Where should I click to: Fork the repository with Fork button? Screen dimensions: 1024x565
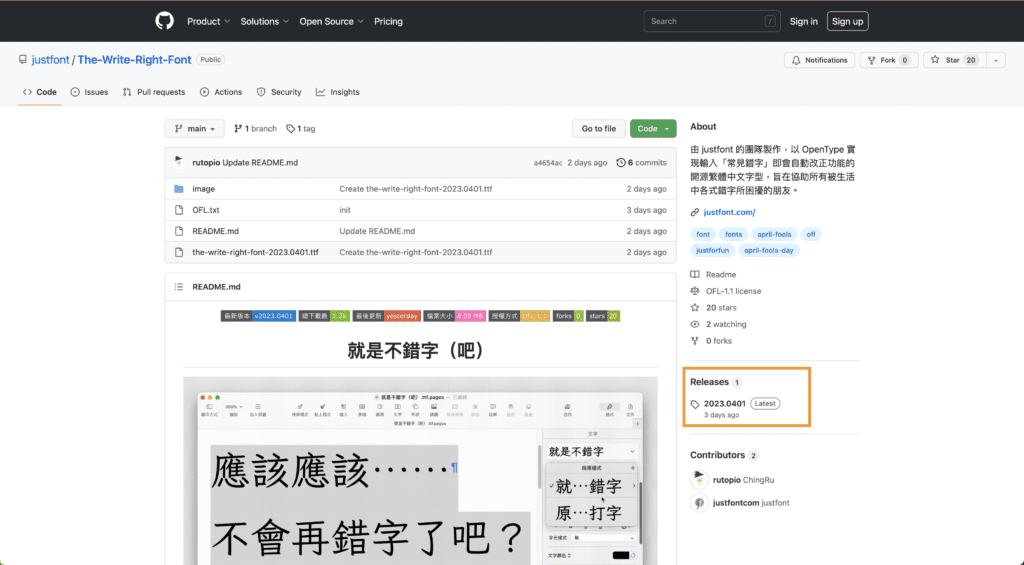(x=889, y=60)
